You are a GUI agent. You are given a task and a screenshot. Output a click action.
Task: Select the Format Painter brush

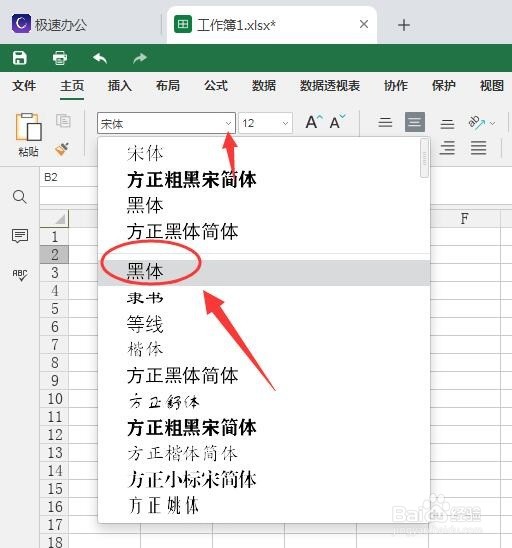[x=62, y=149]
